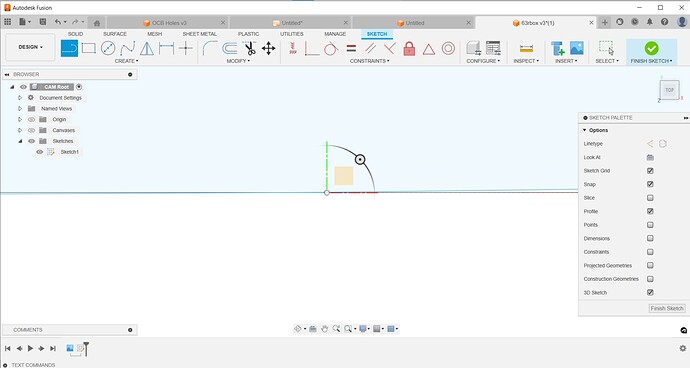Image resolution: width=690 pixels, height=368 pixels.
Task: Enable the Slice checkbox
Action: 650,198
